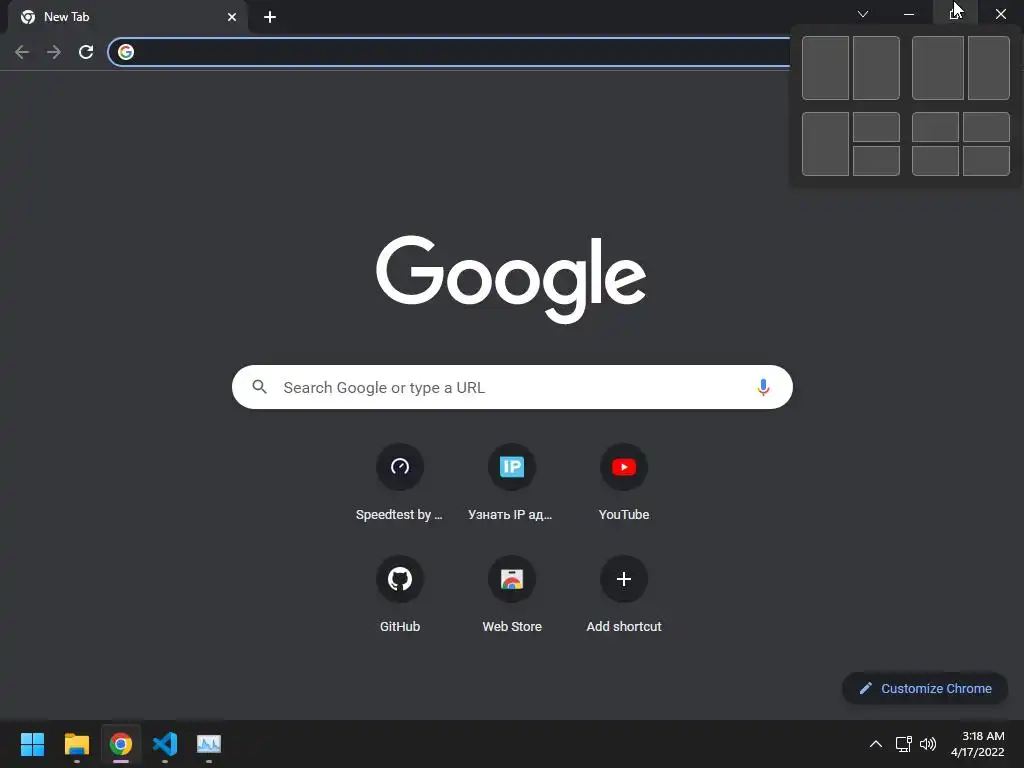Snap the window to the top-right quadrant of the four-grid layout
Screen dimensions: 1024x768
pos(987,127)
